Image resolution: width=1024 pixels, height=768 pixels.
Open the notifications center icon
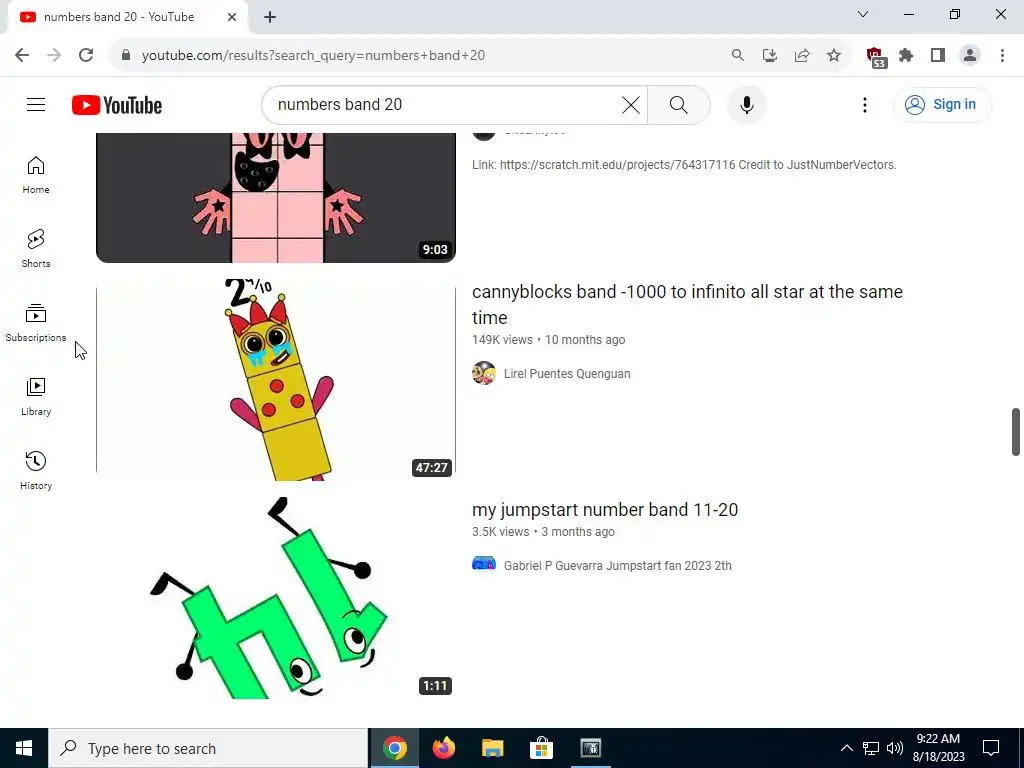(x=991, y=748)
